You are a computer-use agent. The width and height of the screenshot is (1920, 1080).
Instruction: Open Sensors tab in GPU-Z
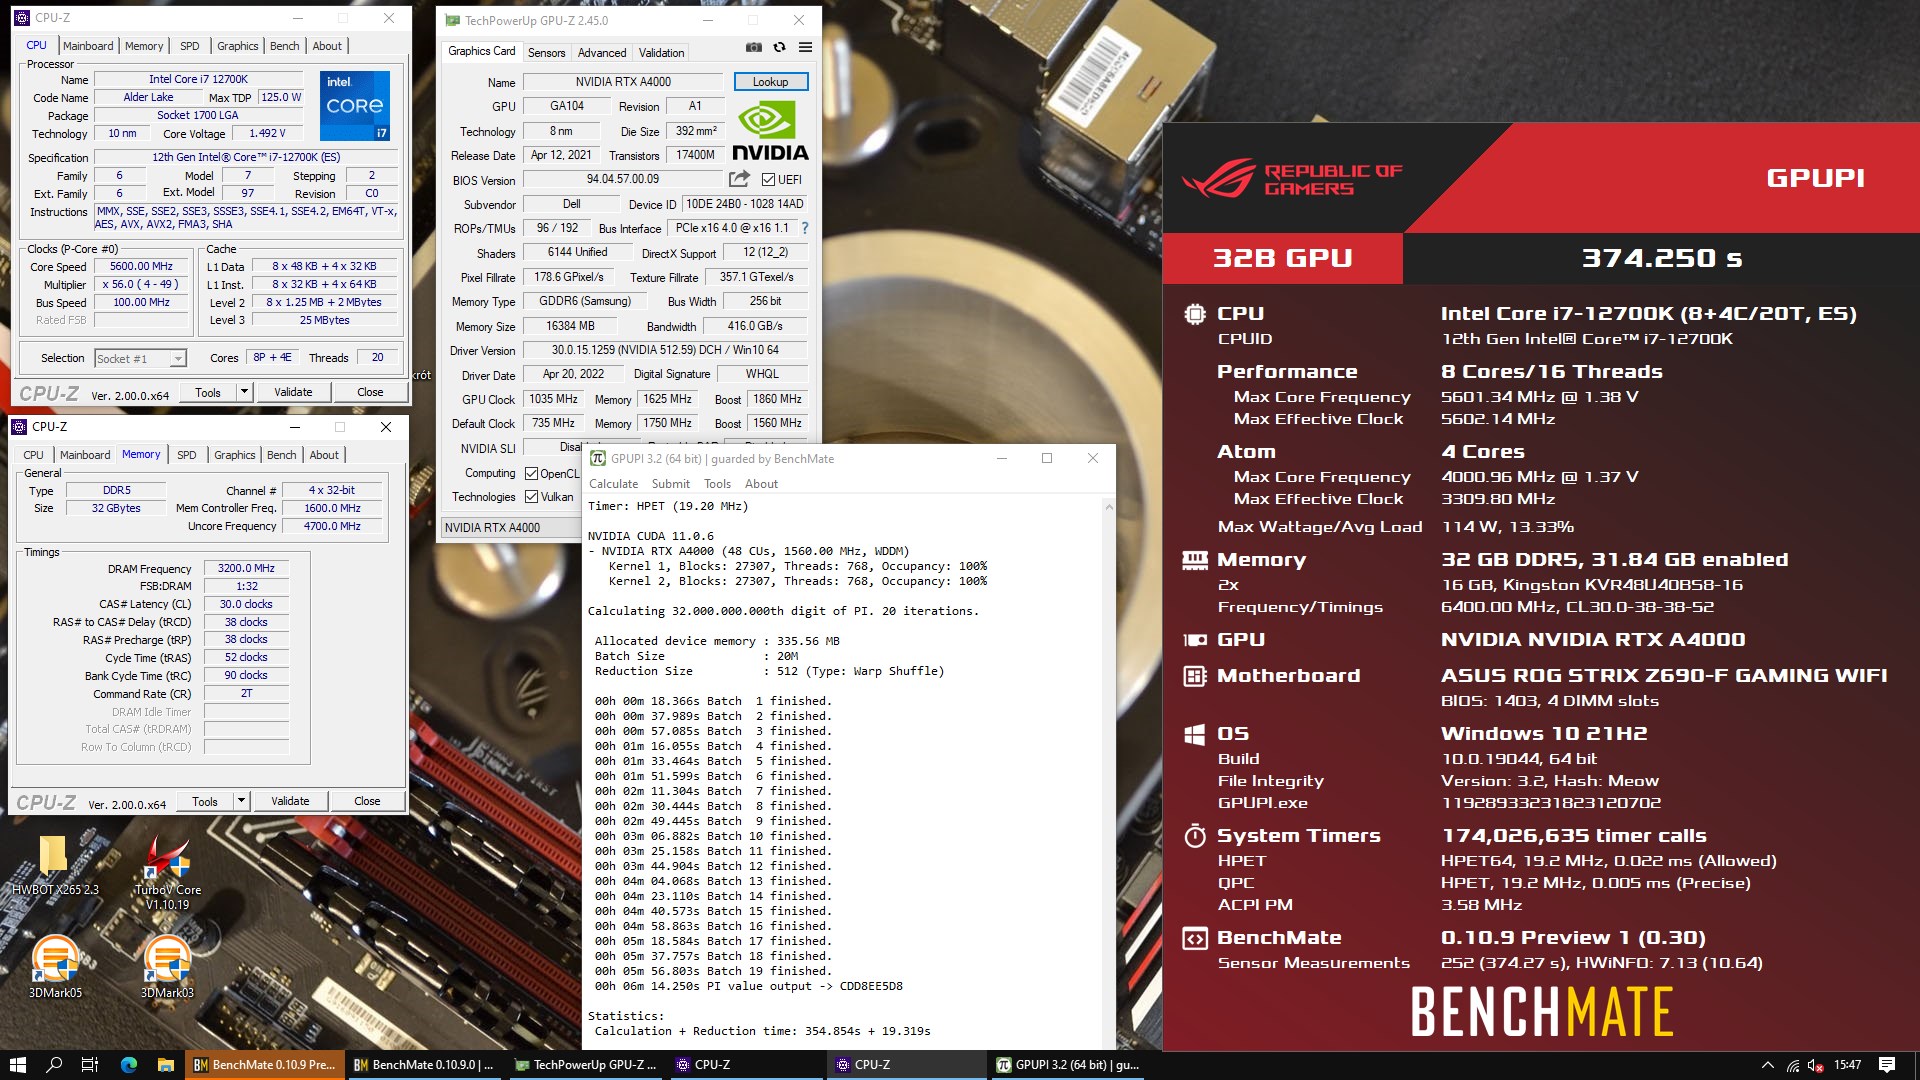coord(546,53)
